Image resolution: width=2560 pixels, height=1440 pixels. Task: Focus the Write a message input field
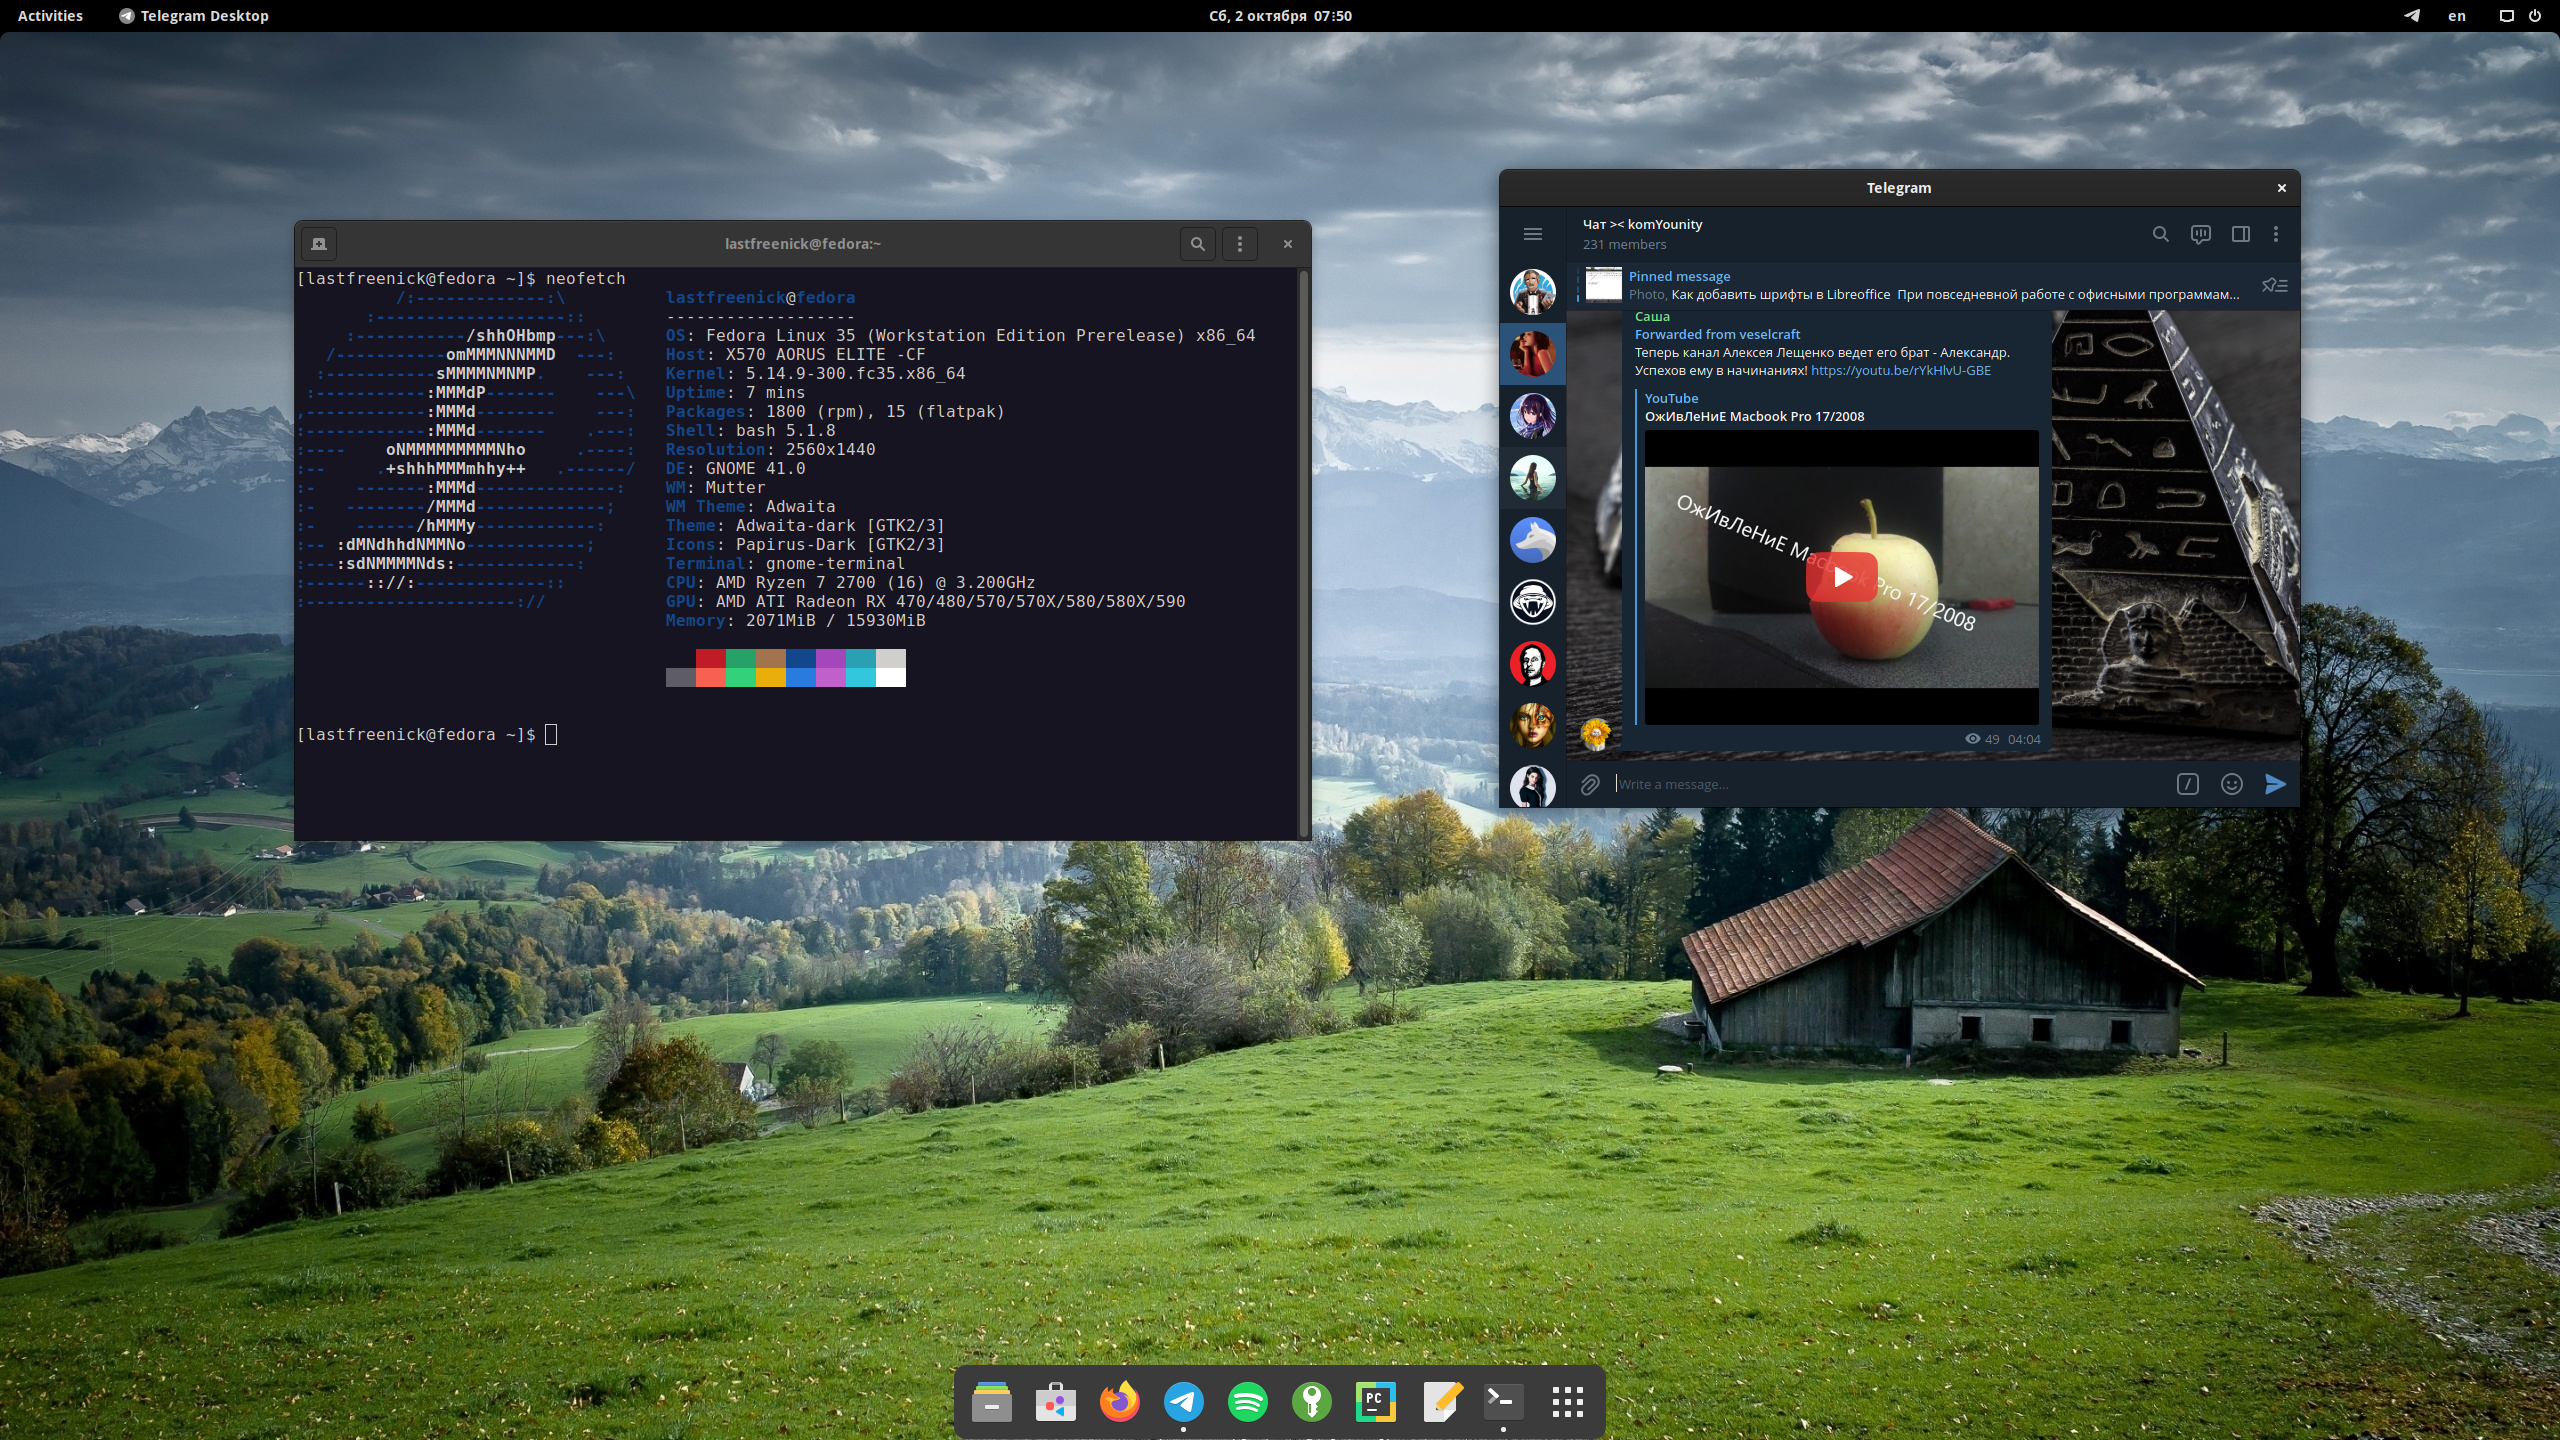[x=1890, y=785]
